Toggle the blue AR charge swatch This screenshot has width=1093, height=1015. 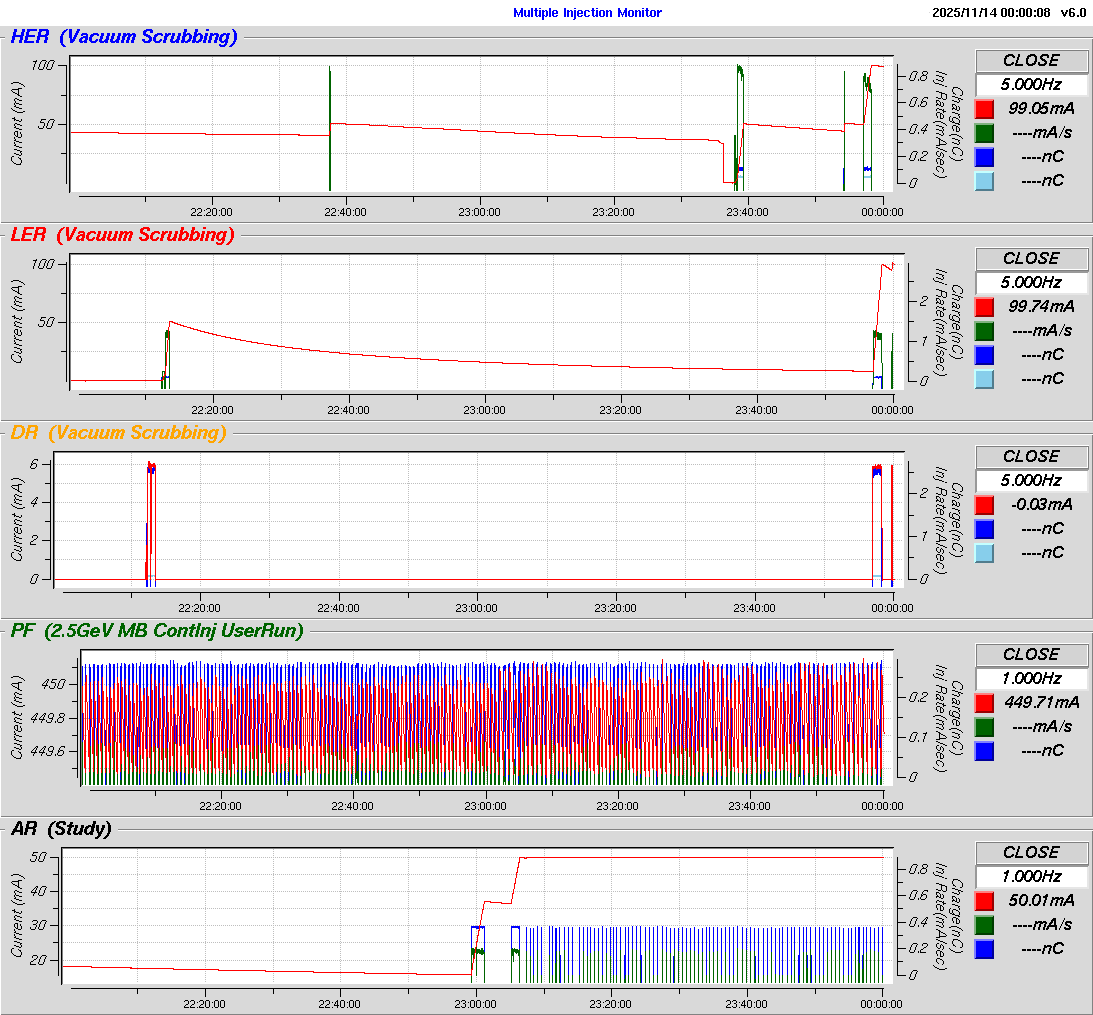tap(985, 948)
